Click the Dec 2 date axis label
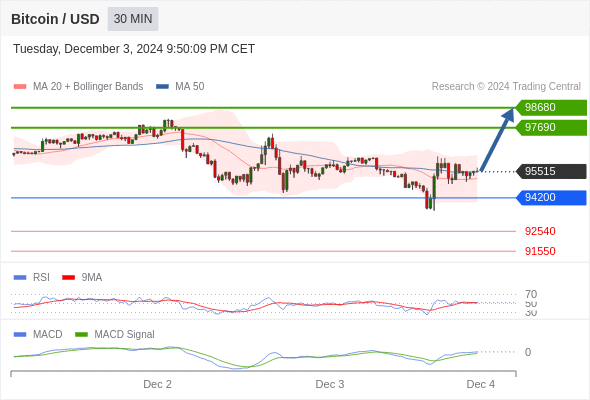The width and height of the screenshot is (590, 400). 157,384
